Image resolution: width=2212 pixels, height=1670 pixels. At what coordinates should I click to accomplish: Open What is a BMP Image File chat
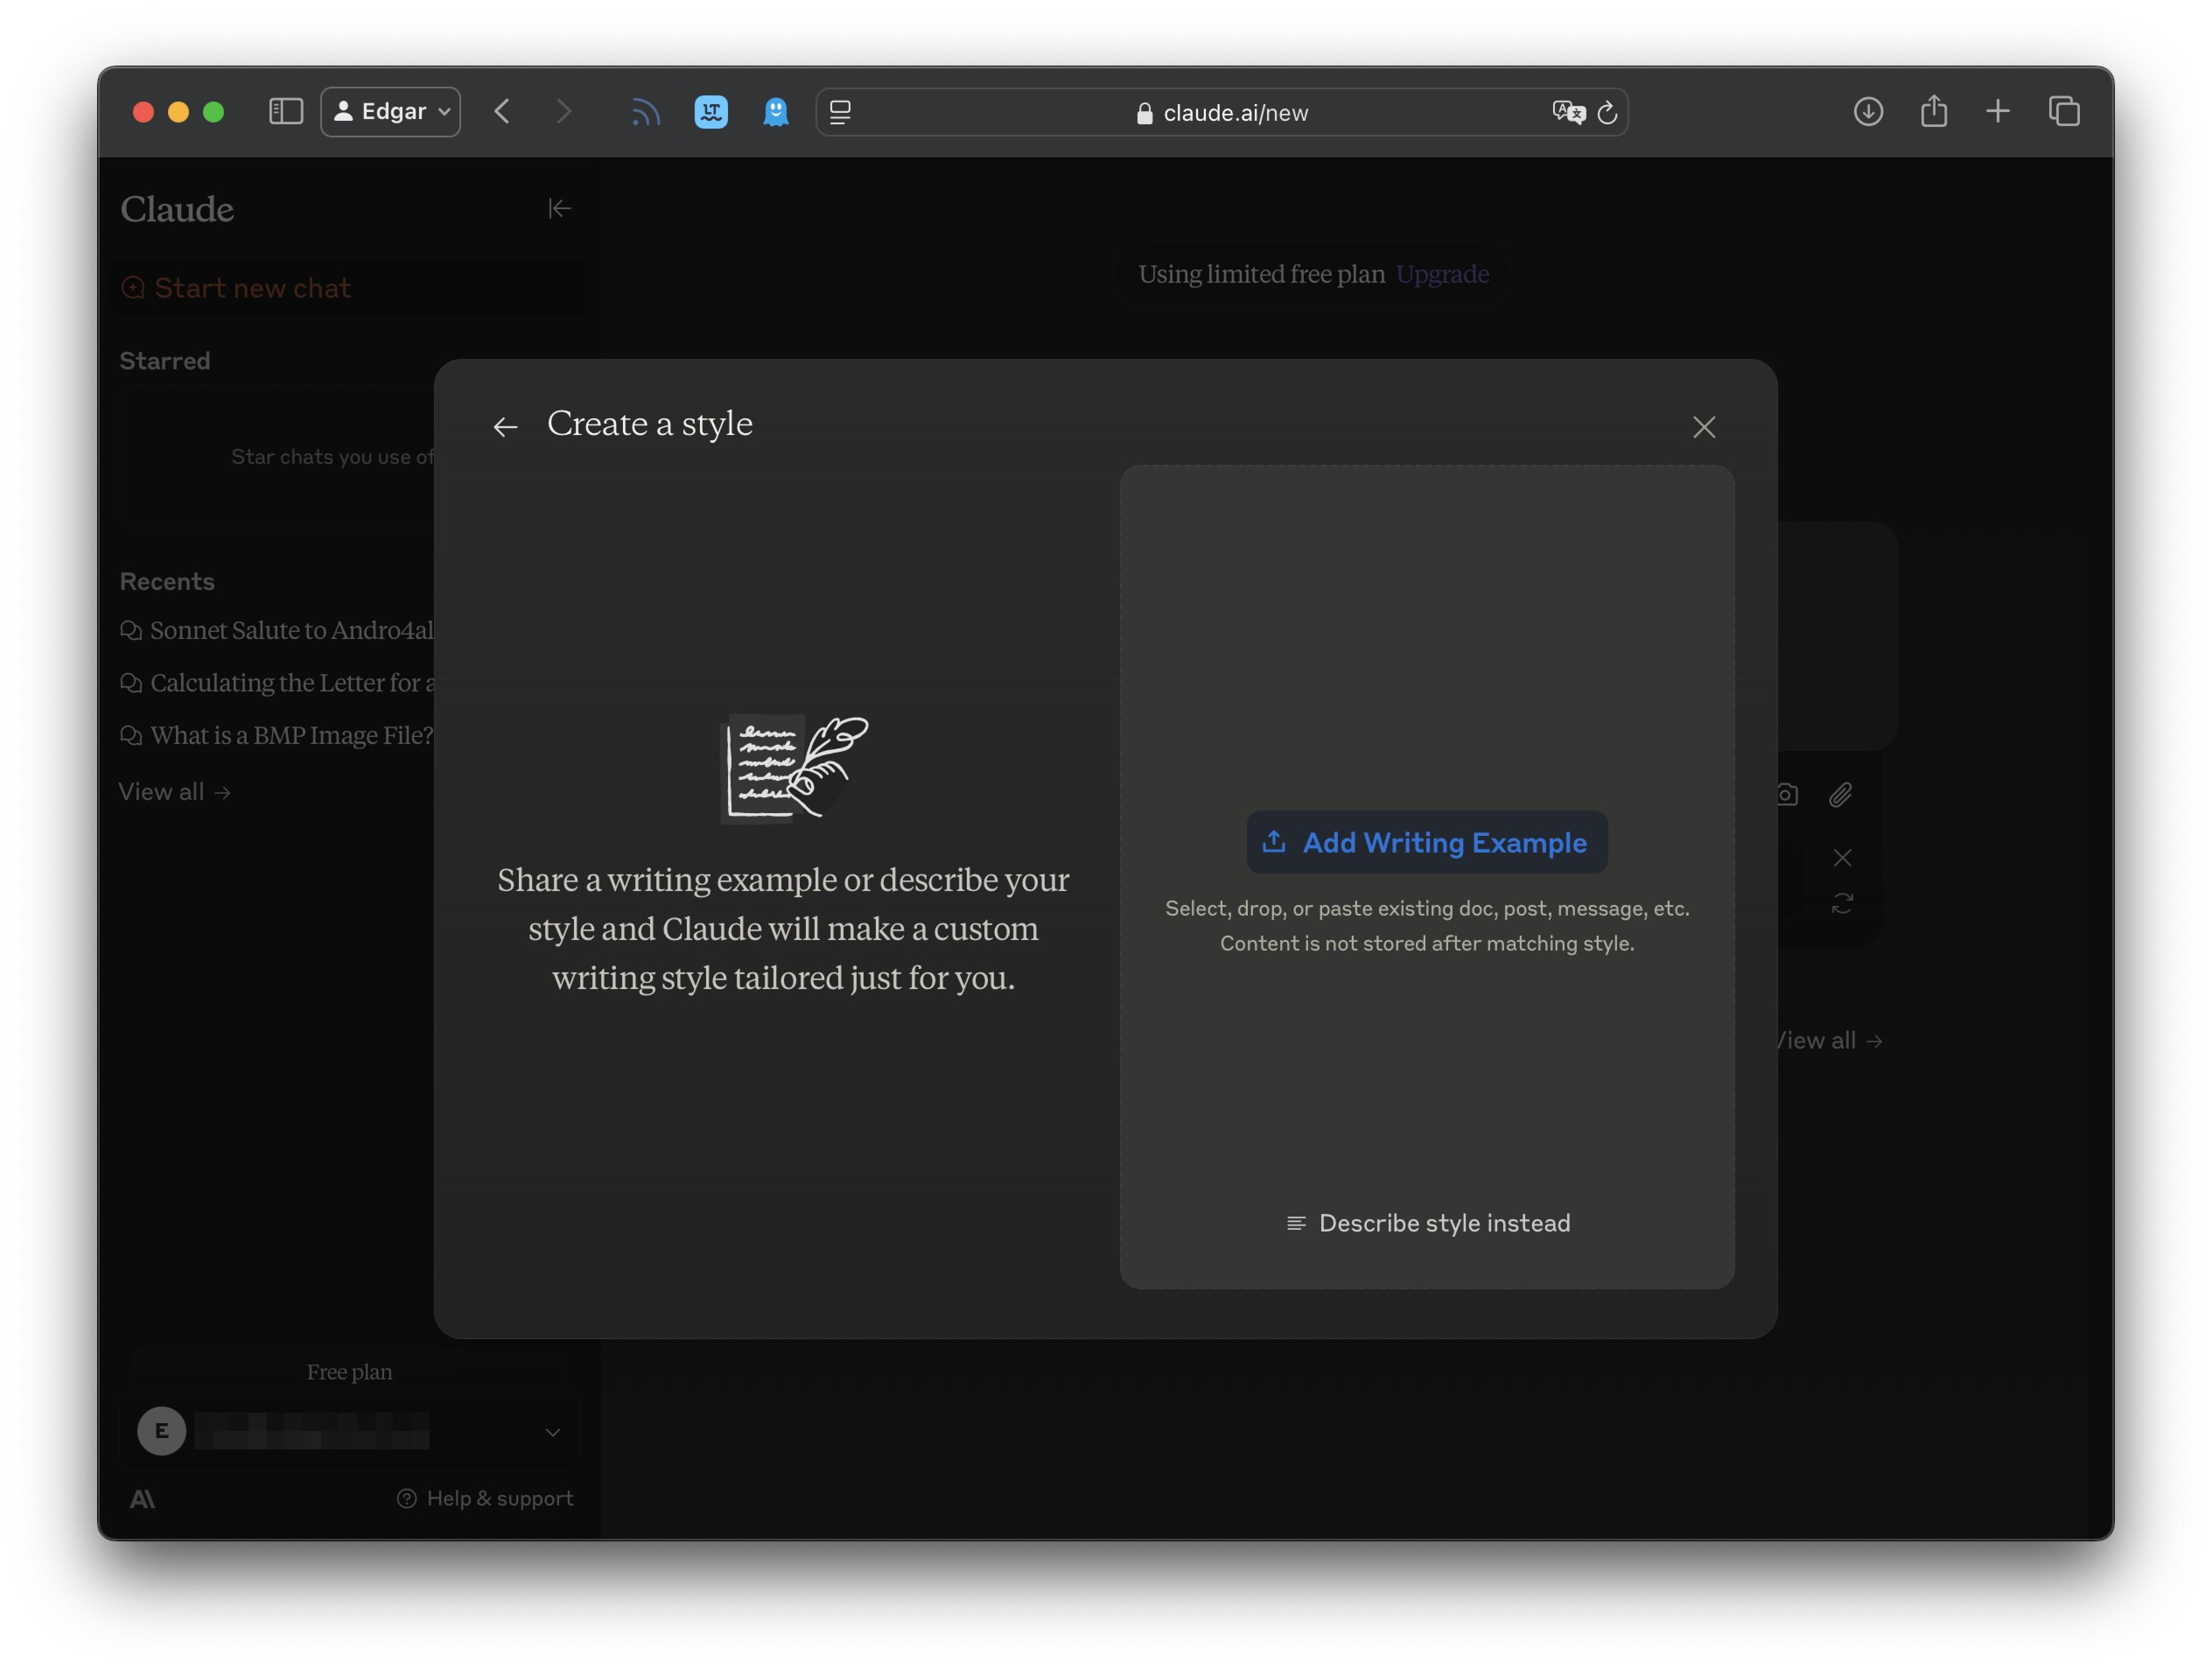click(277, 736)
